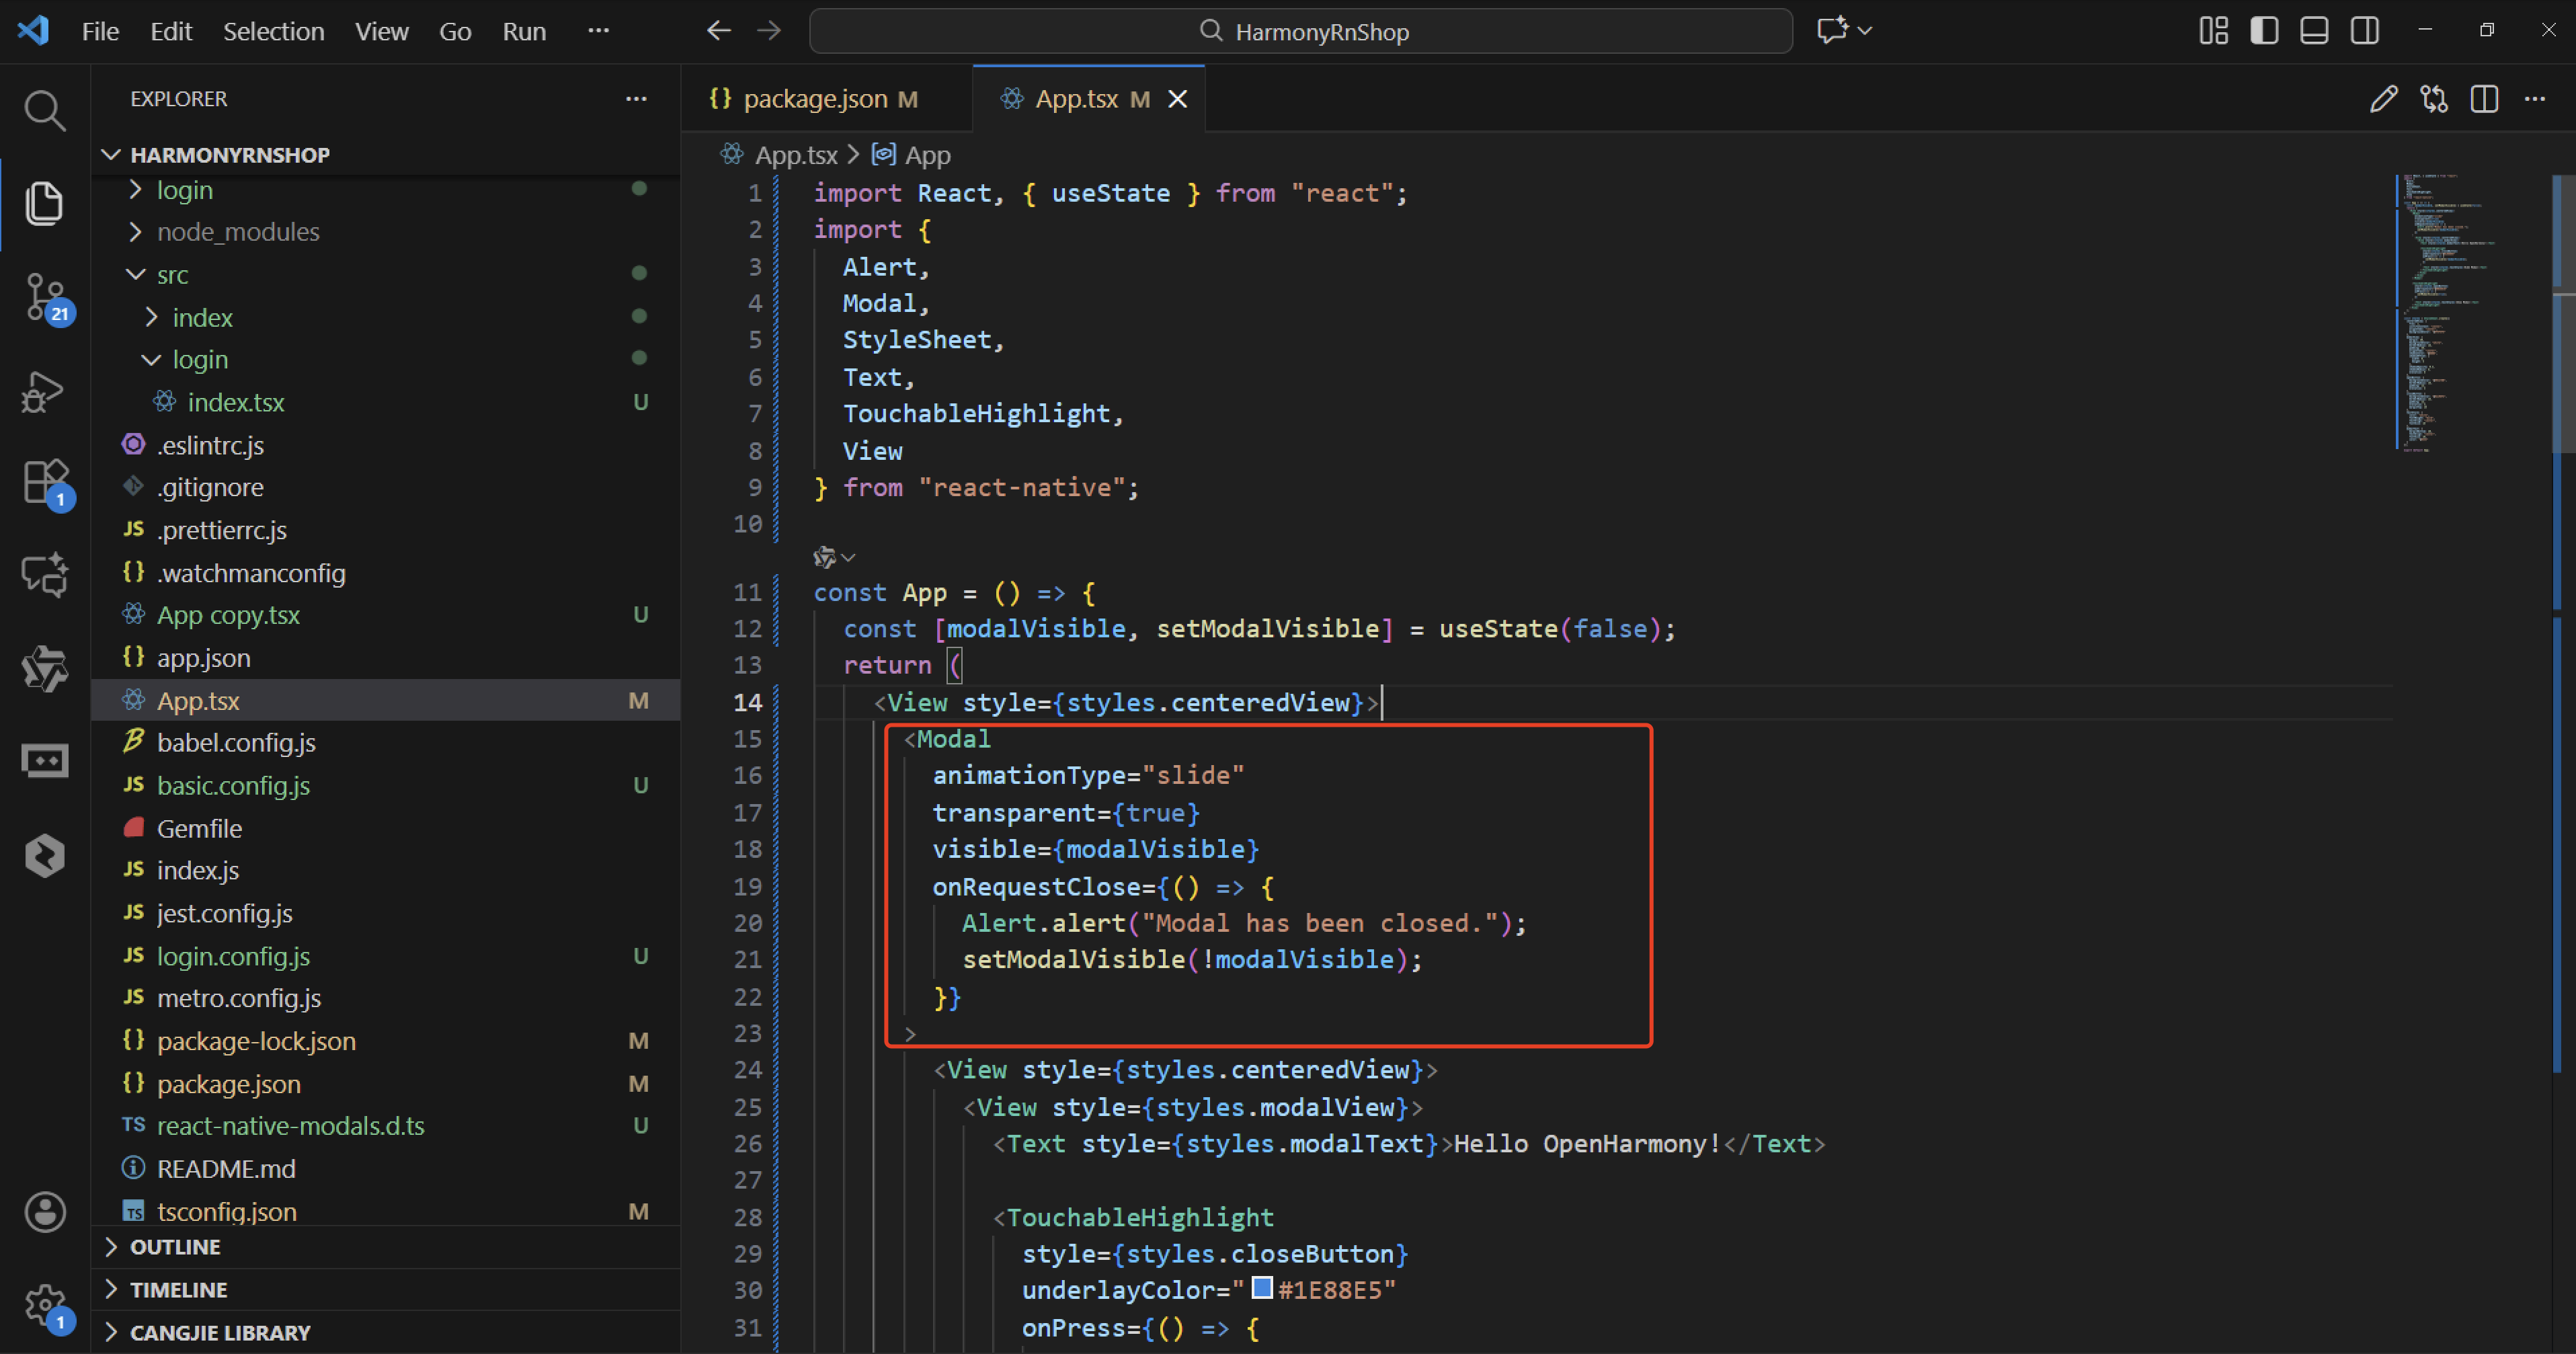The width and height of the screenshot is (2576, 1354).
Task: Open the Edit menu
Action: 171,31
